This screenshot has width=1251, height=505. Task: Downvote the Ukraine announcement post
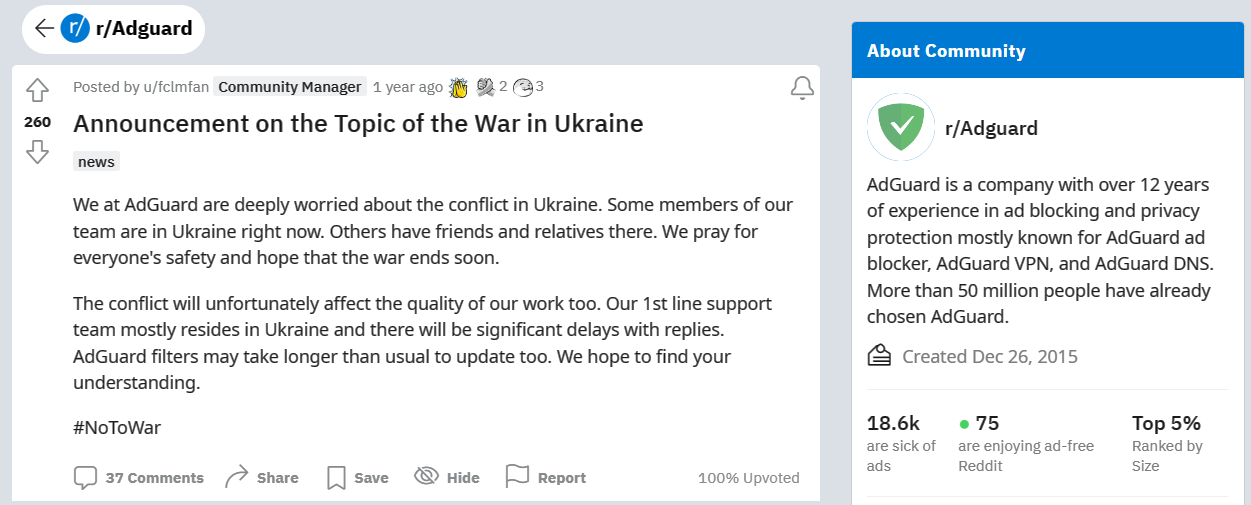[x=37, y=152]
